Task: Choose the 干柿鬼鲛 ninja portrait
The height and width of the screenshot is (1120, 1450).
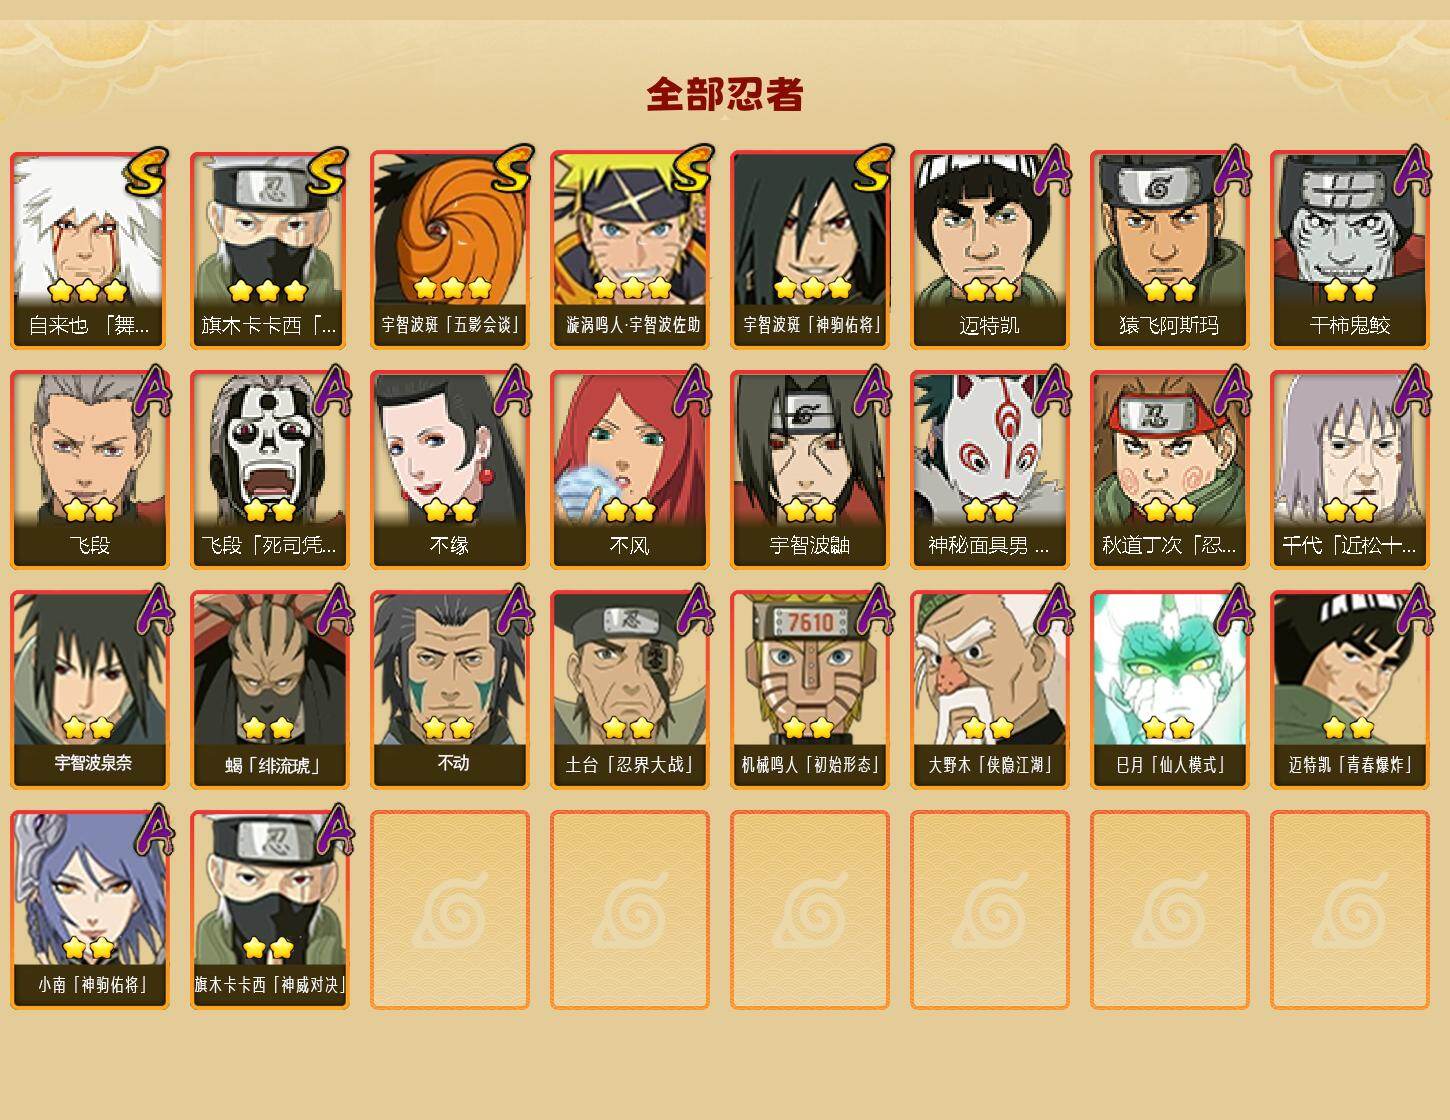Action: [x=1350, y=250]
